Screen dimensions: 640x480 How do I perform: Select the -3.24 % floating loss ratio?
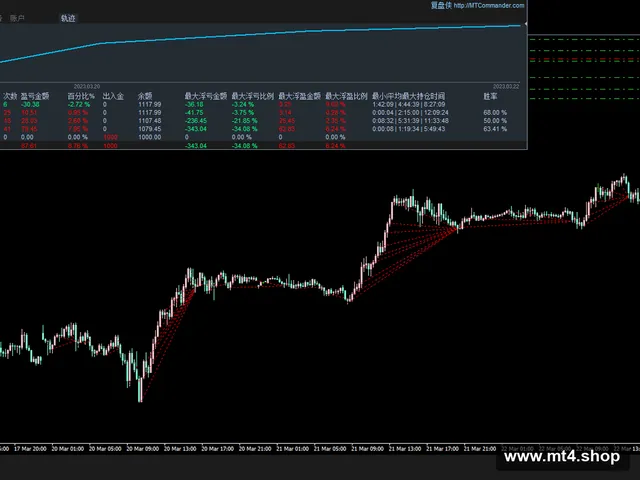click(242, 104)
